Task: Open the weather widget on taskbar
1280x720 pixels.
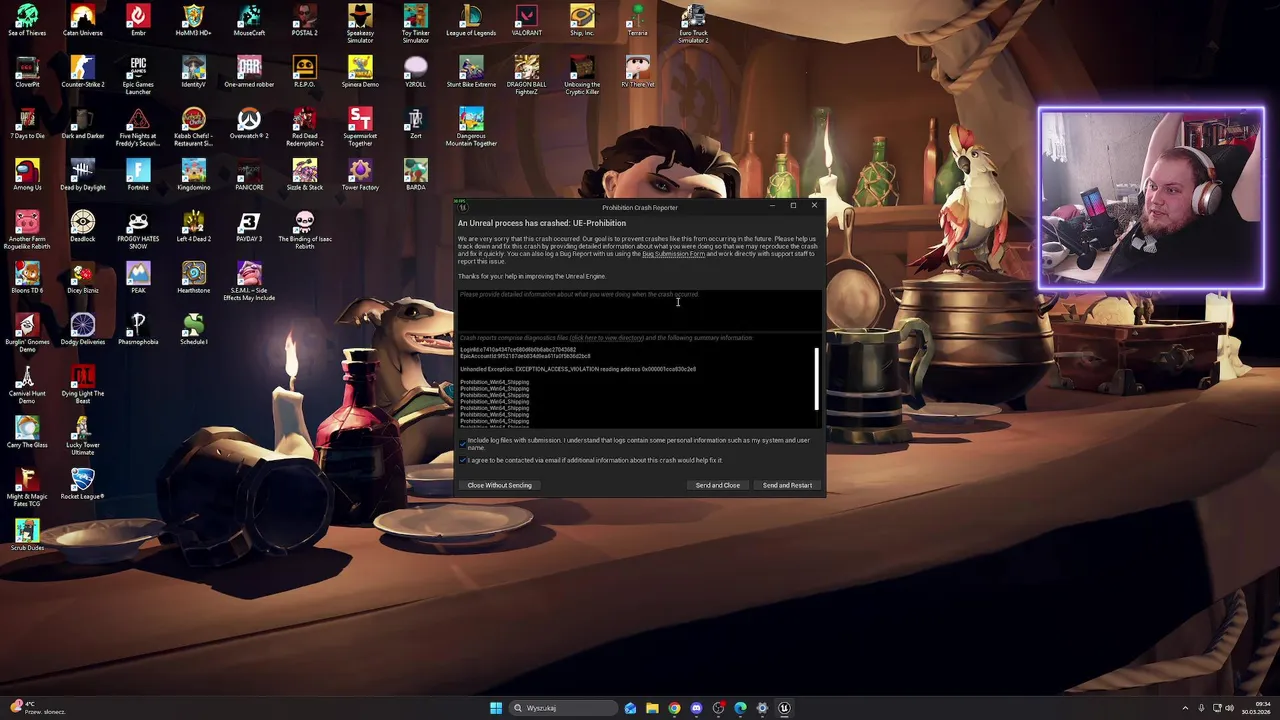Action: [40, 708]
